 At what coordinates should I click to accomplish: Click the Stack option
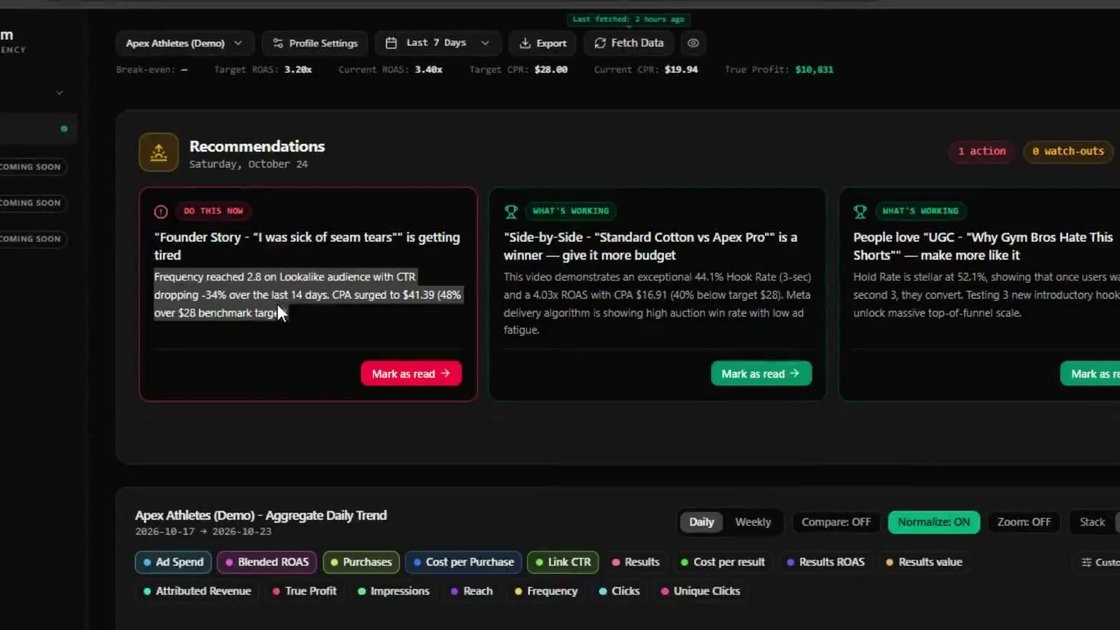click(x=1091, y=522)
